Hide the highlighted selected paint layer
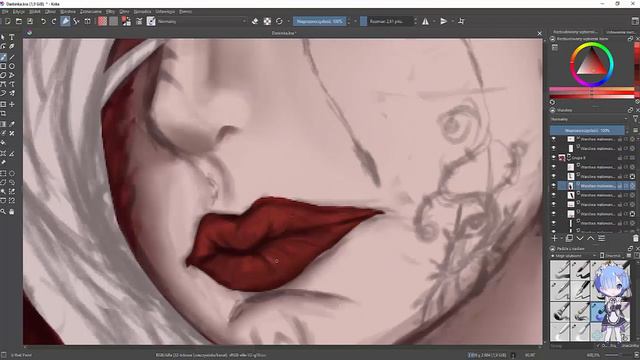The width and height of the screenshot is (640, 360). 553,186
